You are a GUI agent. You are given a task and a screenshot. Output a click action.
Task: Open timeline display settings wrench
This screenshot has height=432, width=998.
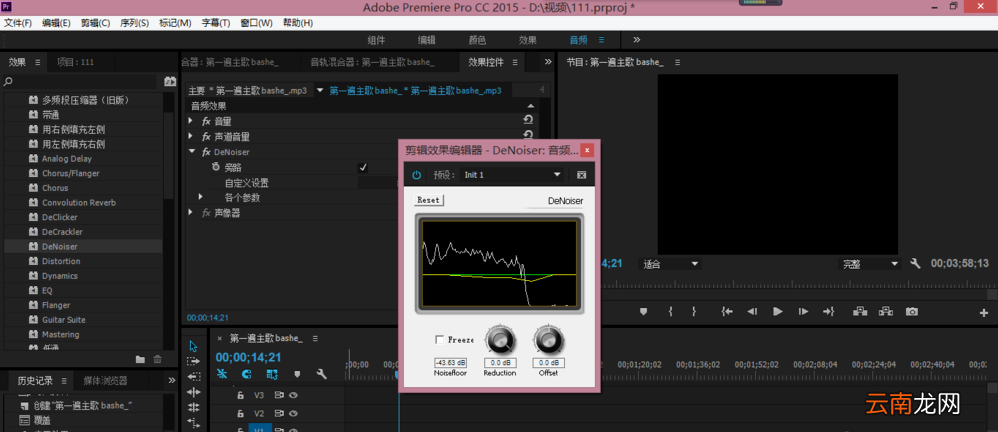coord(321,374)
